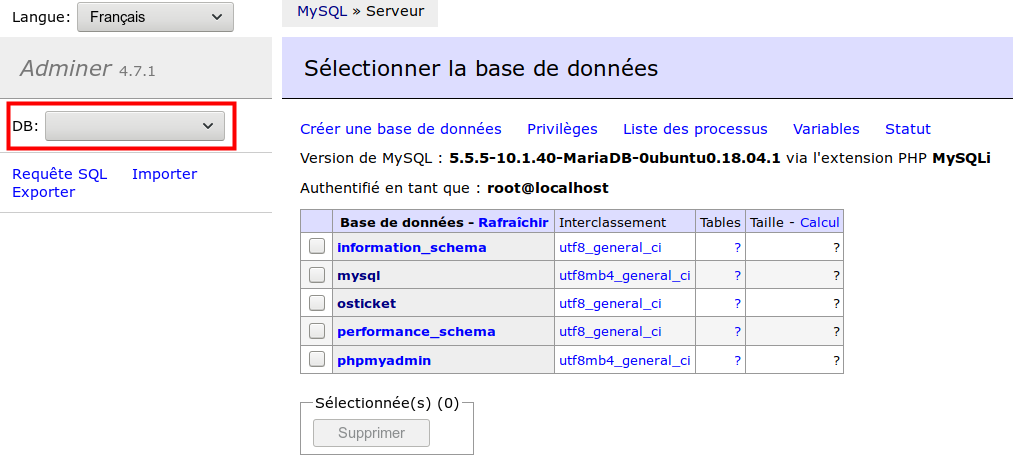Click Rafraîchir in the table header
Screen dimensions: 1013x465
point(513,222)
